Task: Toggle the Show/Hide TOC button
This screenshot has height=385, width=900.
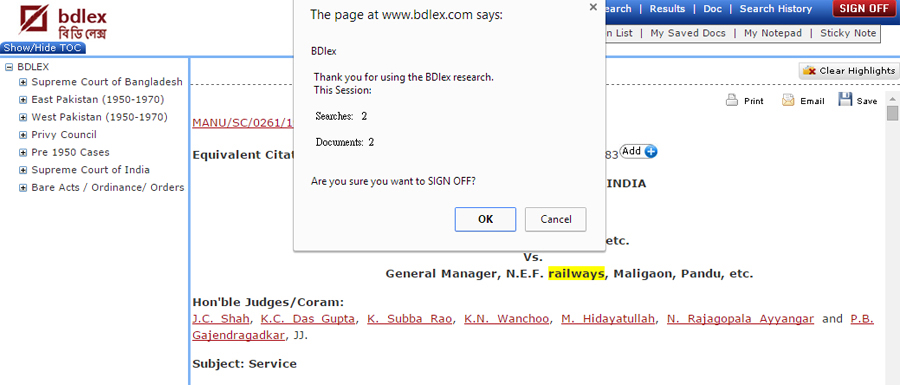Action: (x=43, y=48)
